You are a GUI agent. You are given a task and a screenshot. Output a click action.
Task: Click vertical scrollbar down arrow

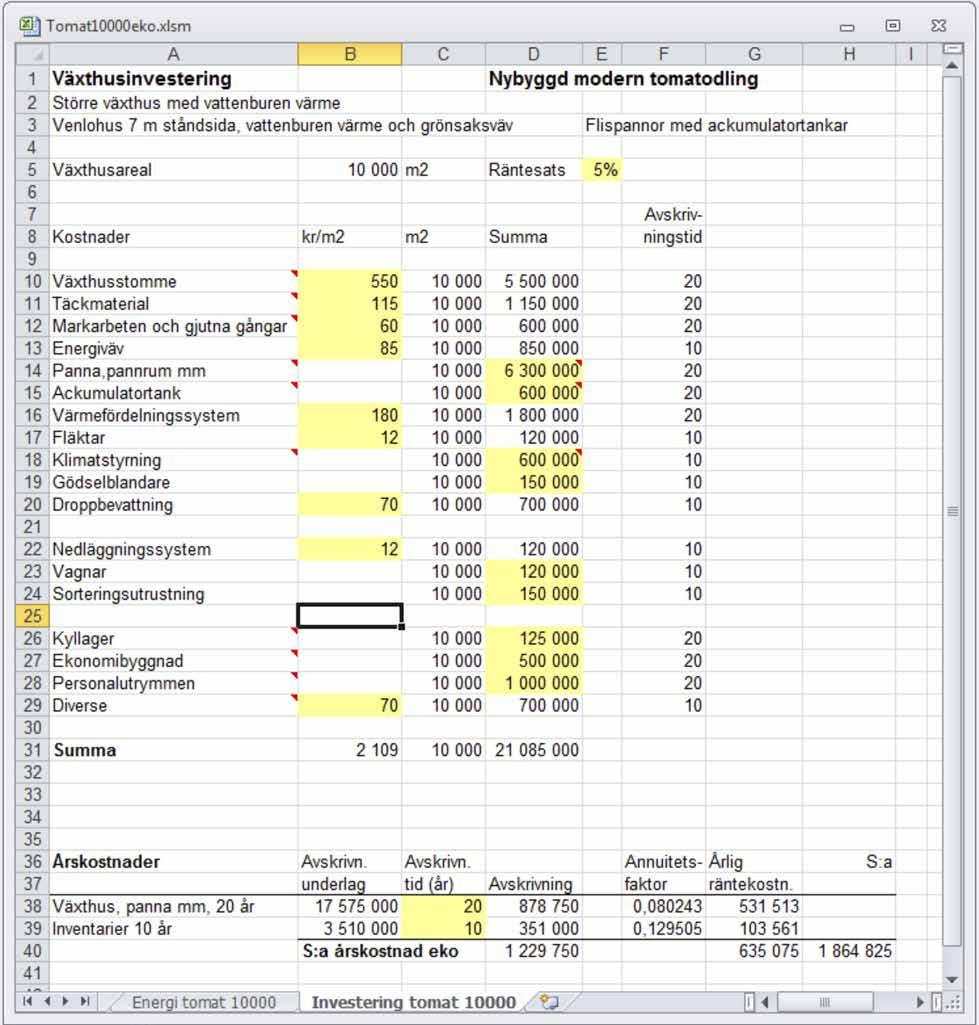[x=952, y=979]
